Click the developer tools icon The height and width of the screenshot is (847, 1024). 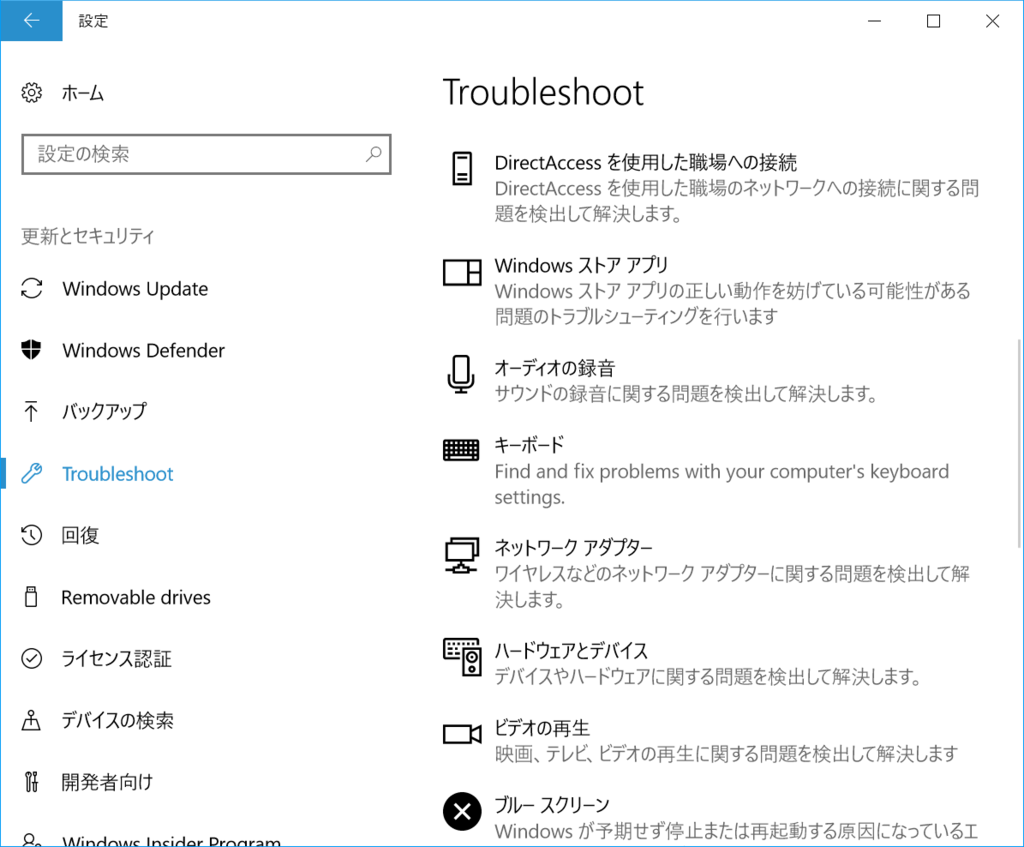click(31, 782)
